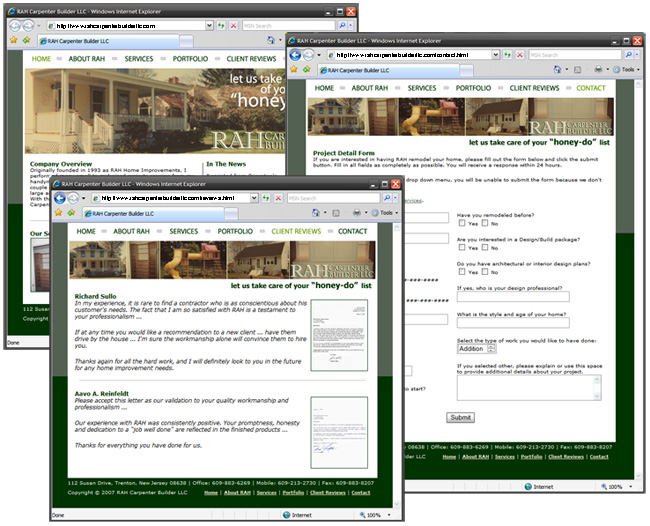The height and width of the screenshot is (526, 650).
Task: Click MSN Search box in reviews window
Action: [333, 198]
